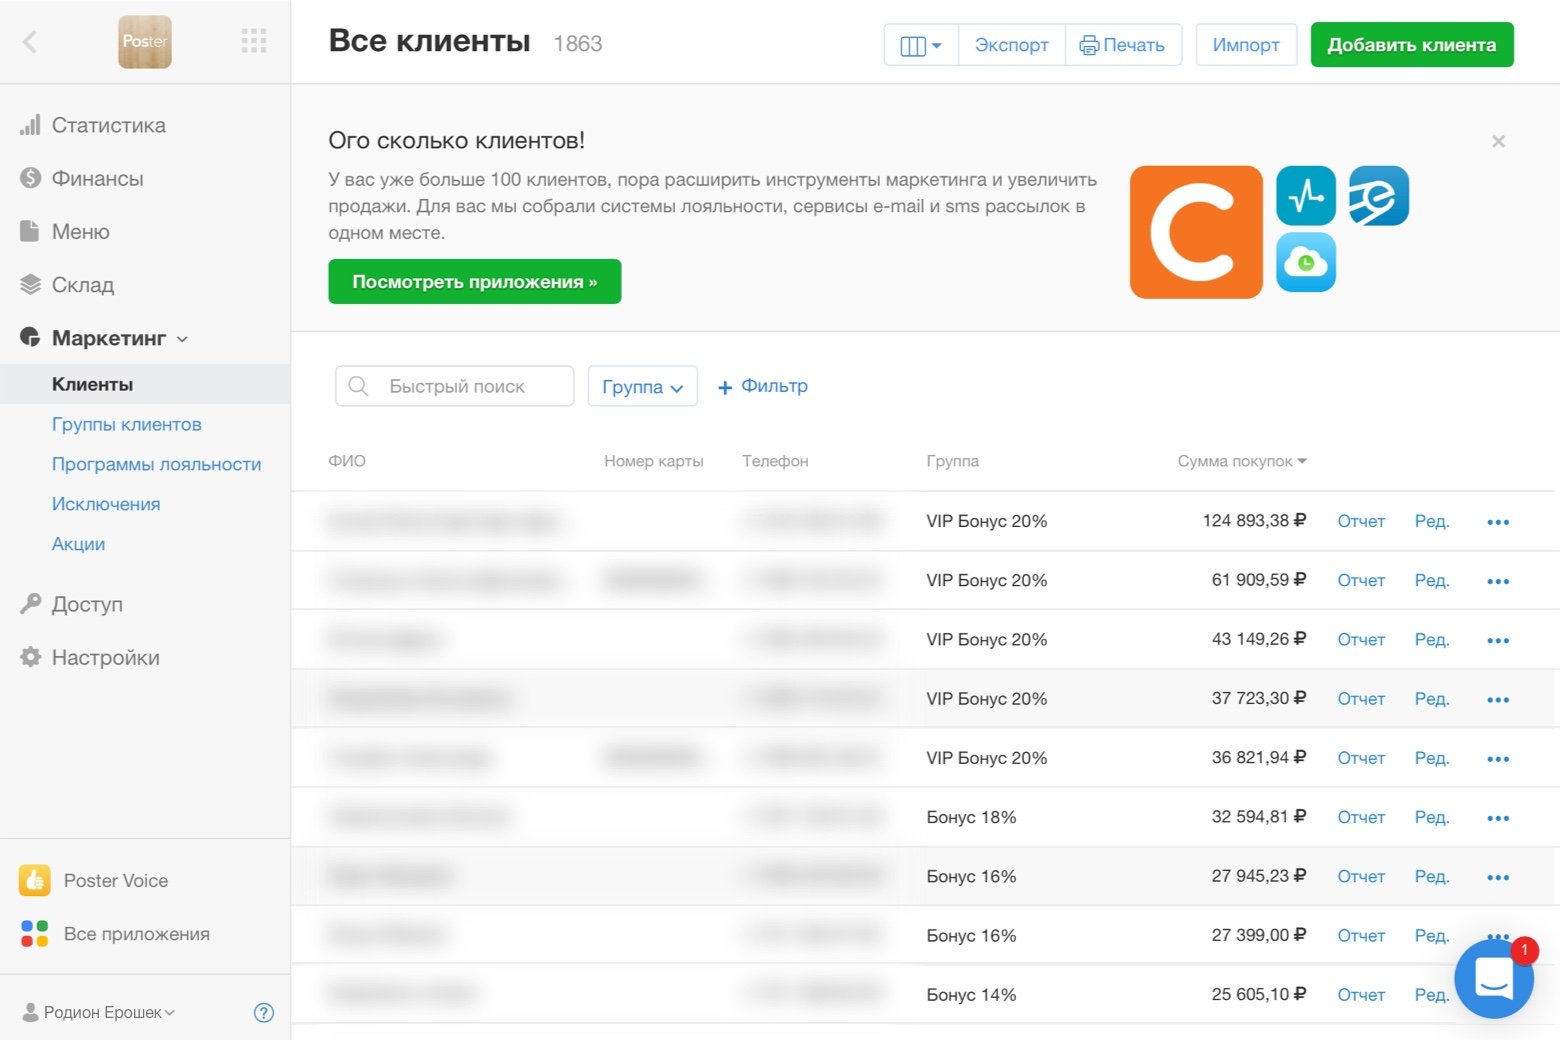Click the large orange C app icon
This screenshot has height=1040, width=1560.
(1196, 232)
